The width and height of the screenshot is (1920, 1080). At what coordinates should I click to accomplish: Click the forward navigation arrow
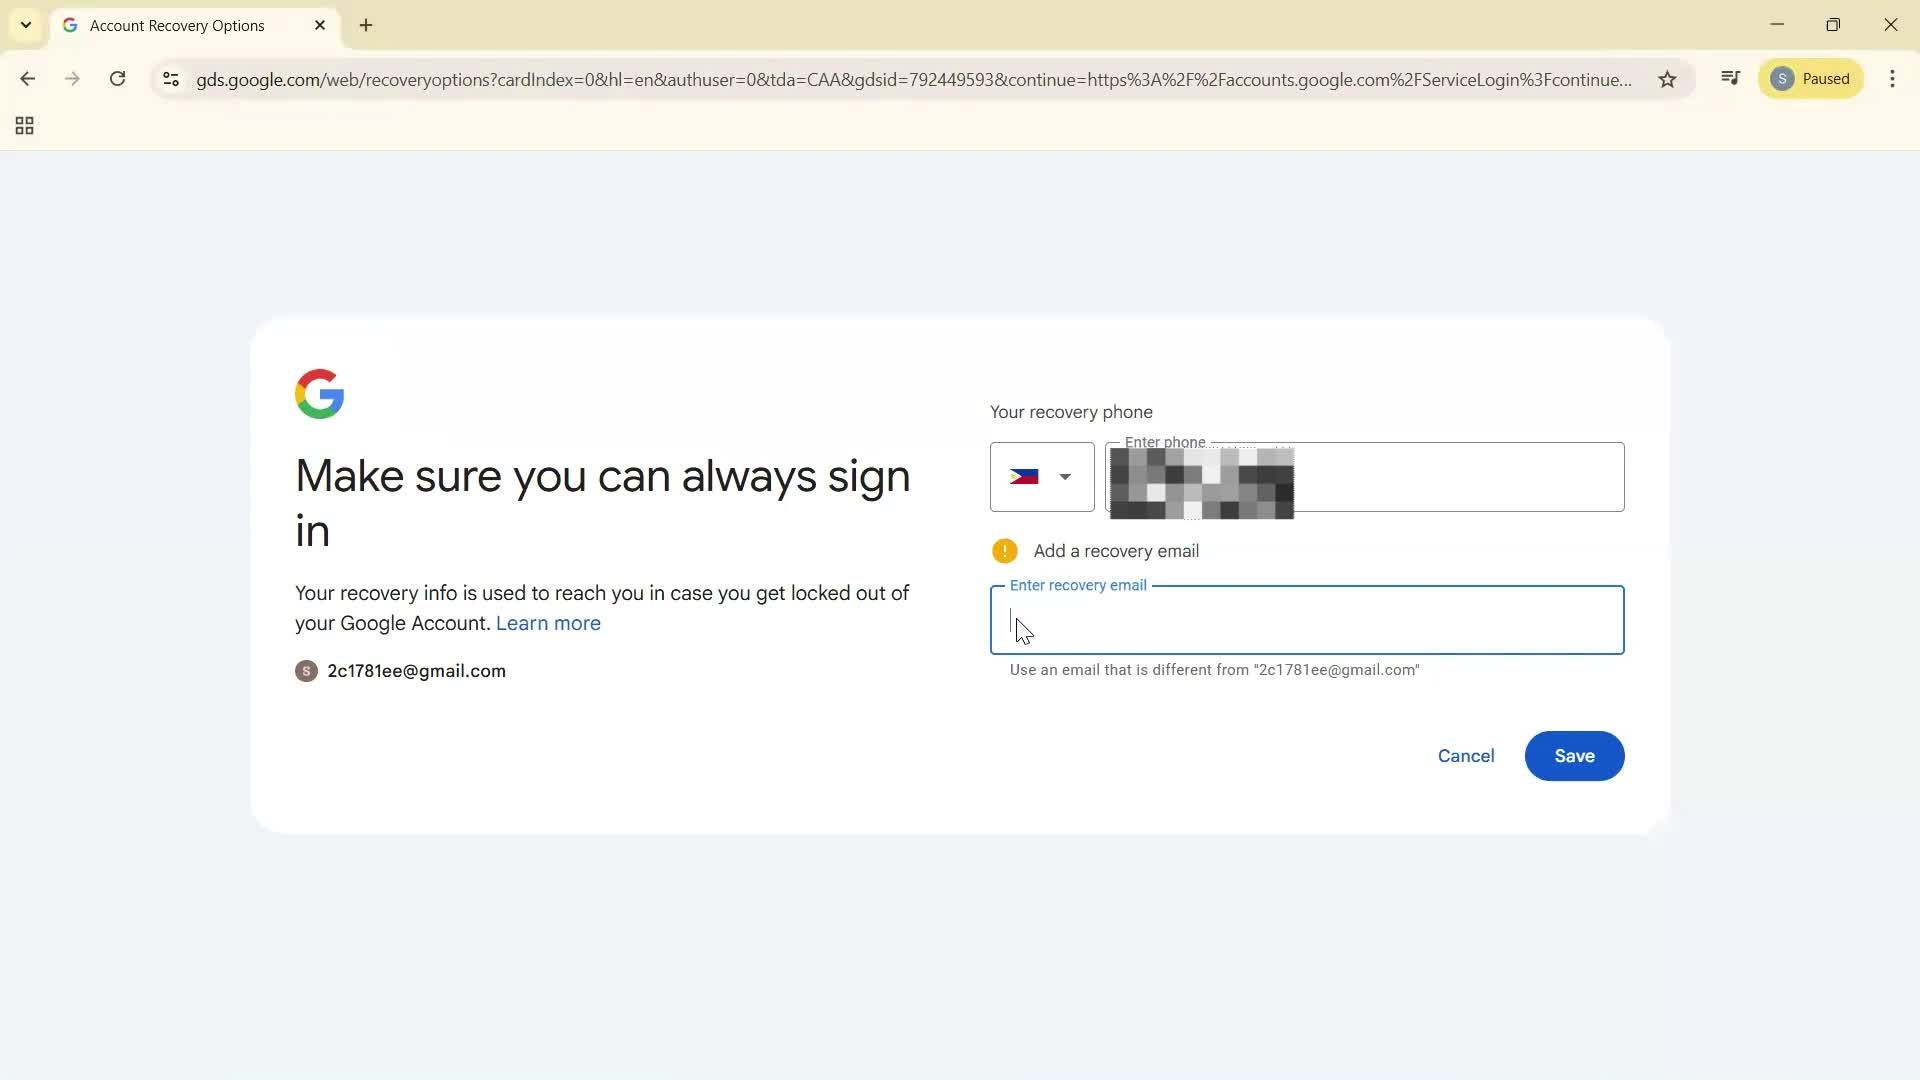click(x=71, y=79)
